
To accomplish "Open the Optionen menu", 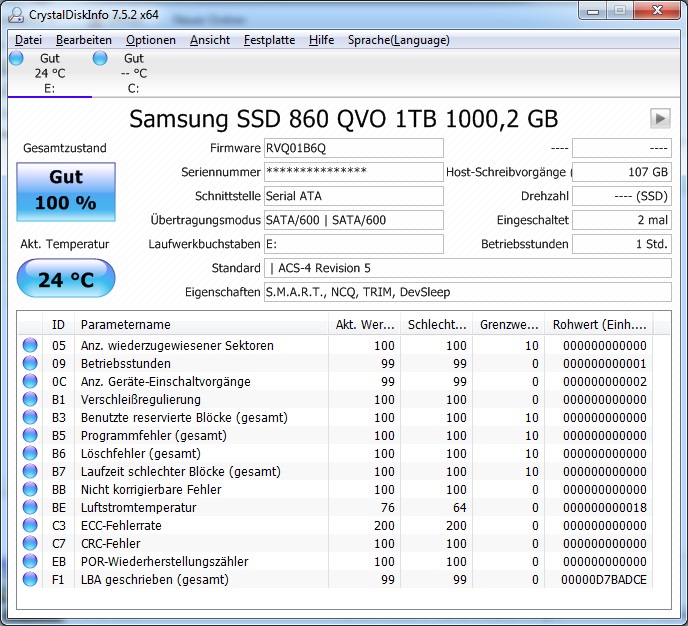I will pyautogui.click(x=150, y=40).
